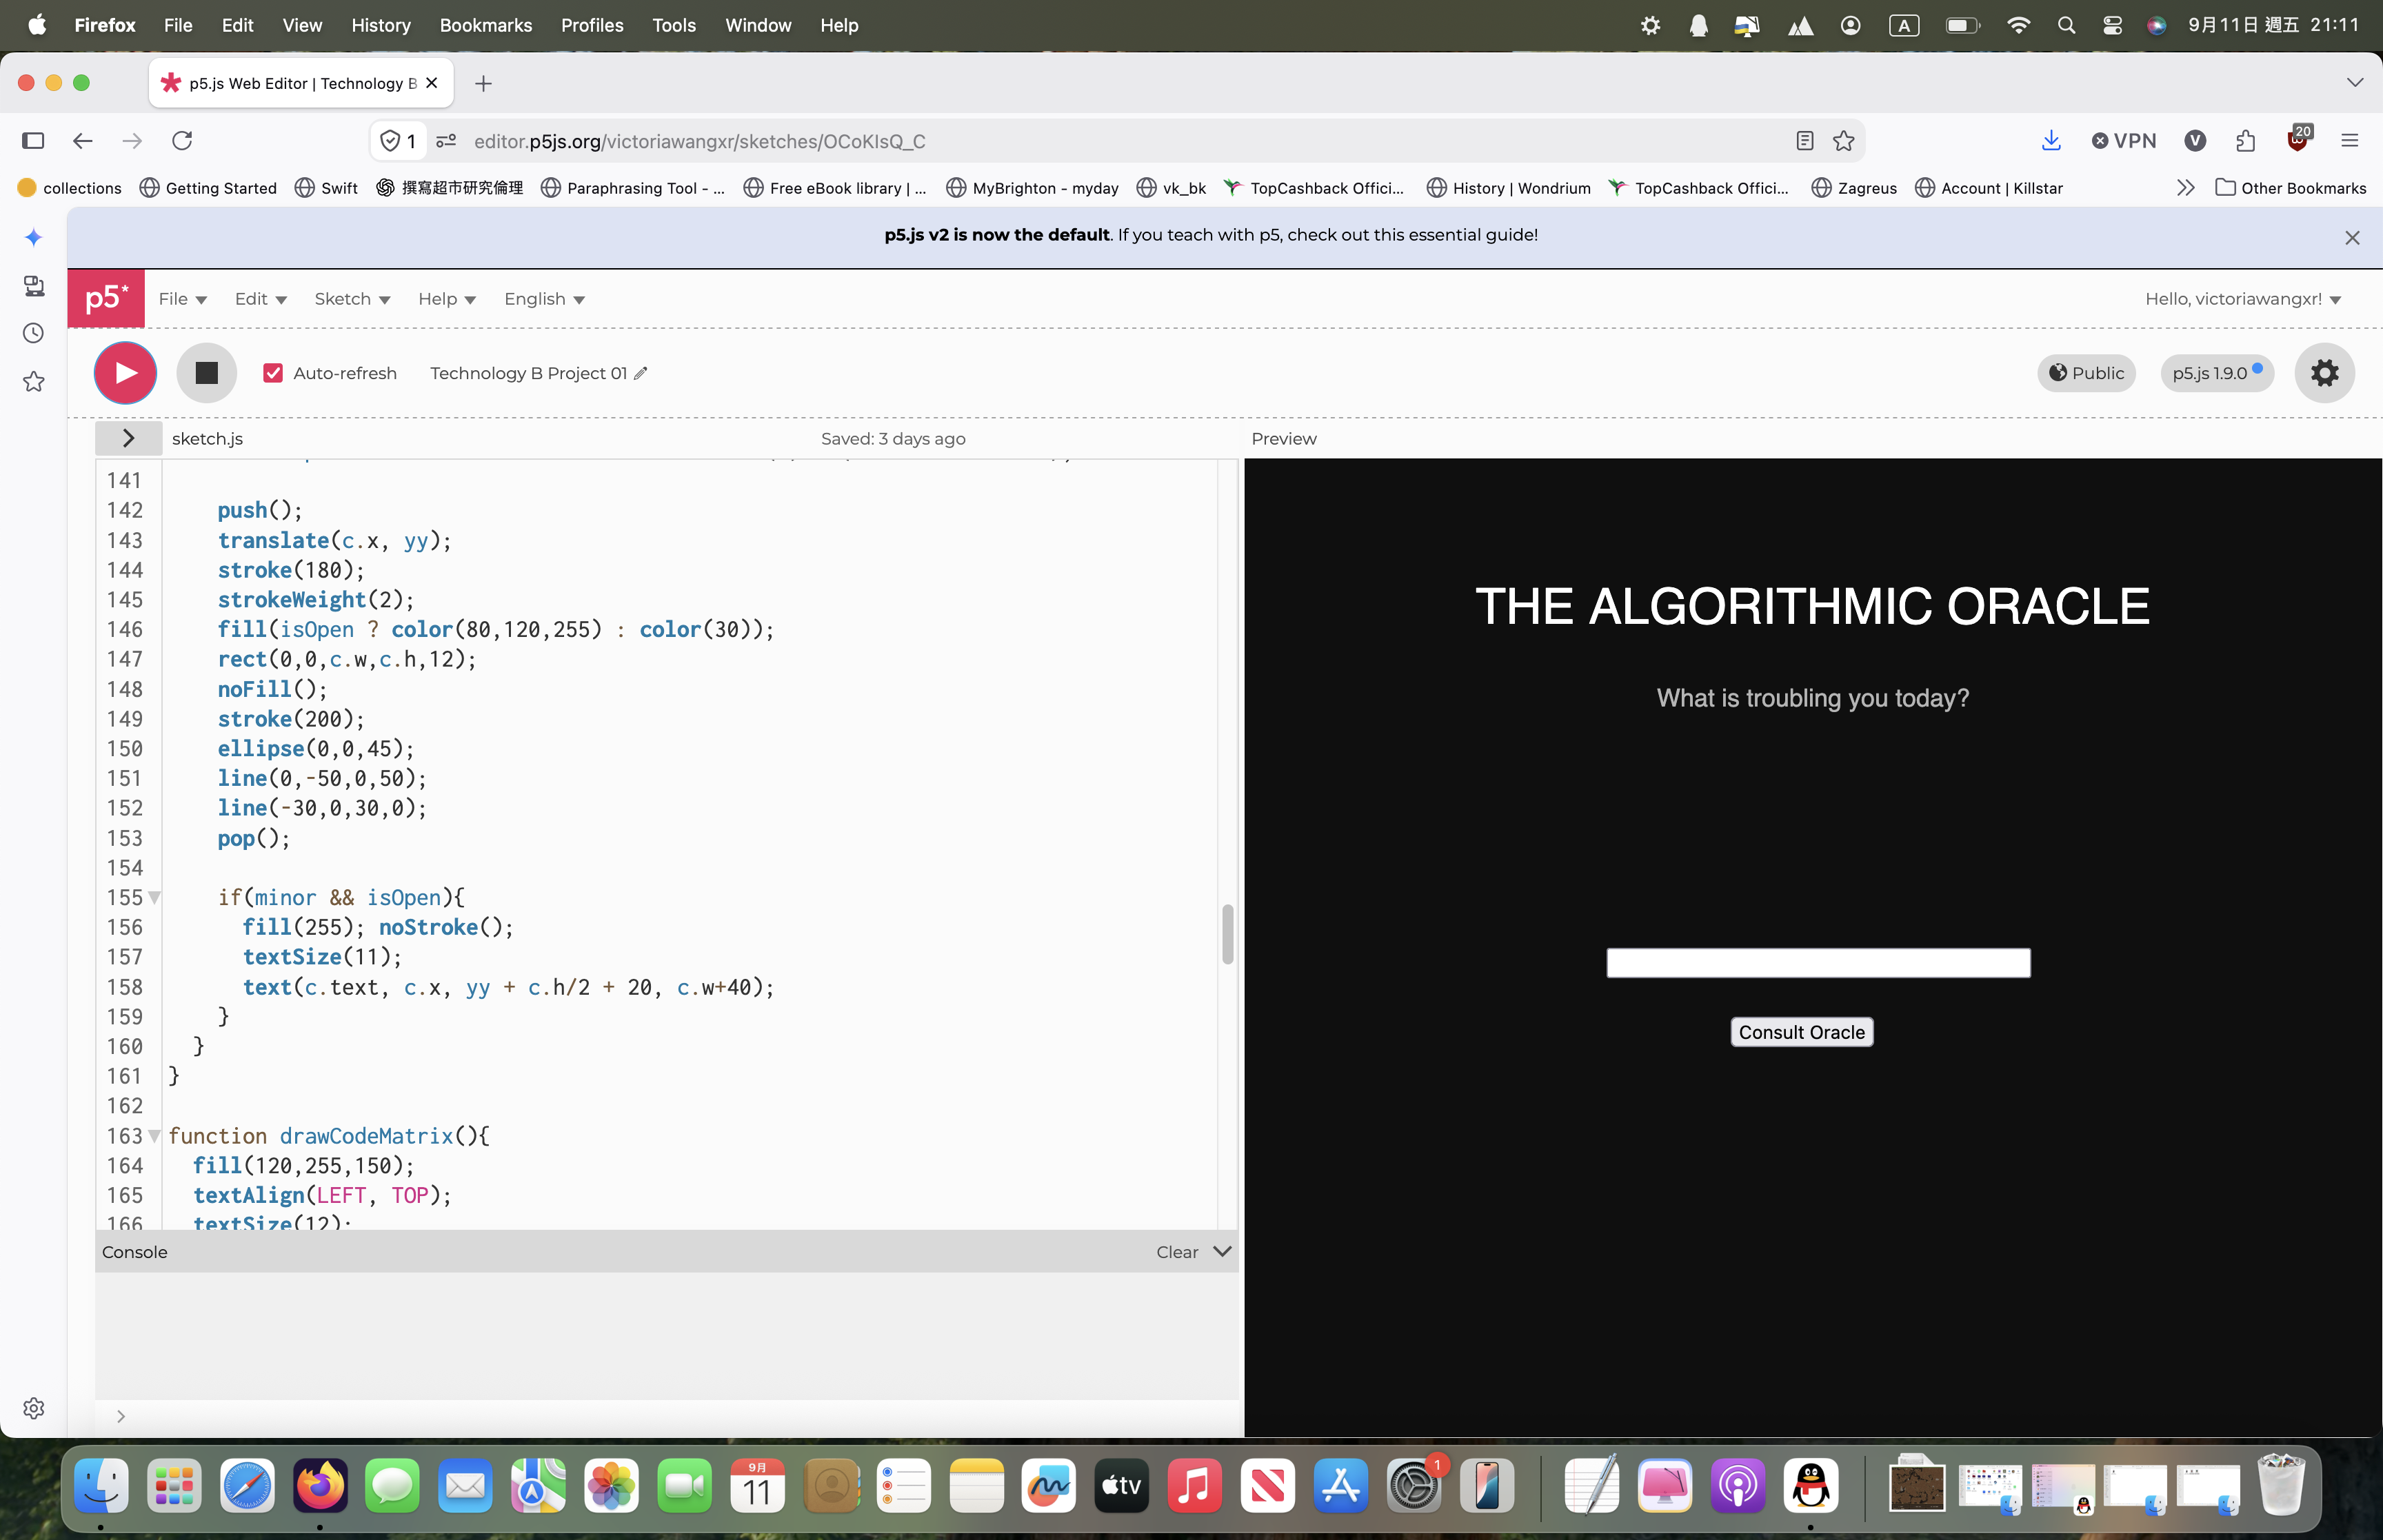Bookmark this page with the star icon
This screenshot has width=2383, height=1540.
[1843, 141]
